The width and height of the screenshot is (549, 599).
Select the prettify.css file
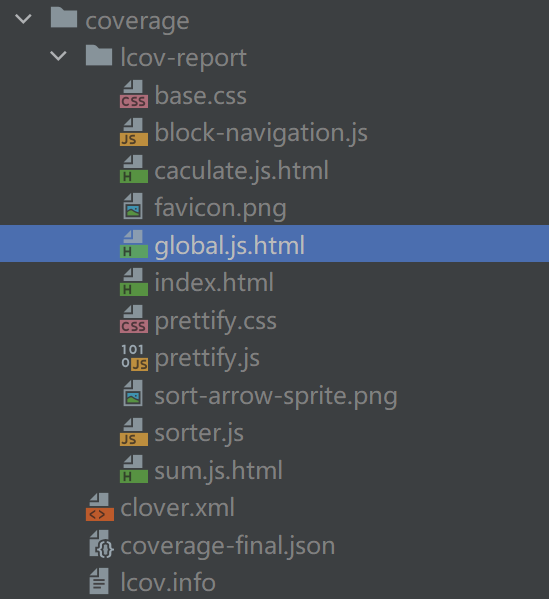tap(216, 321)
